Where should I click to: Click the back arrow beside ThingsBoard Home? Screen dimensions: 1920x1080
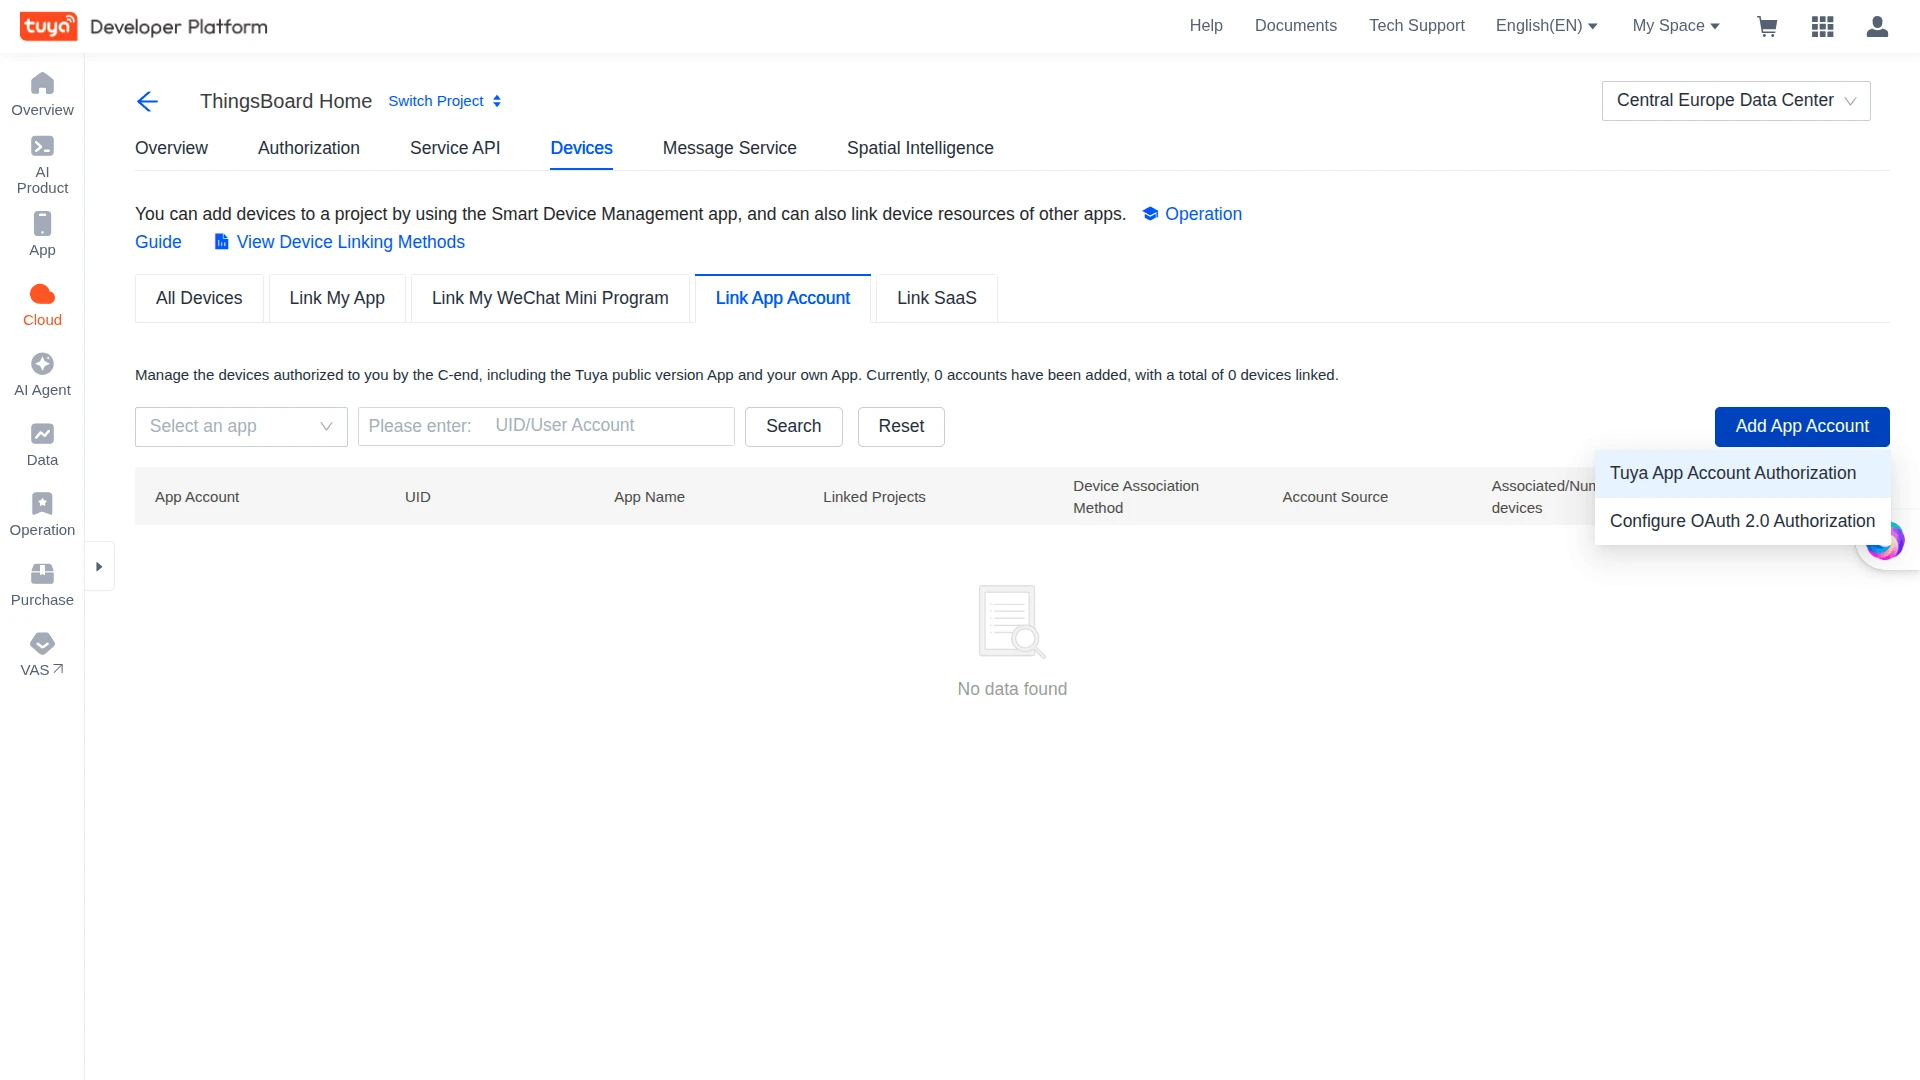tap(147, 101)
